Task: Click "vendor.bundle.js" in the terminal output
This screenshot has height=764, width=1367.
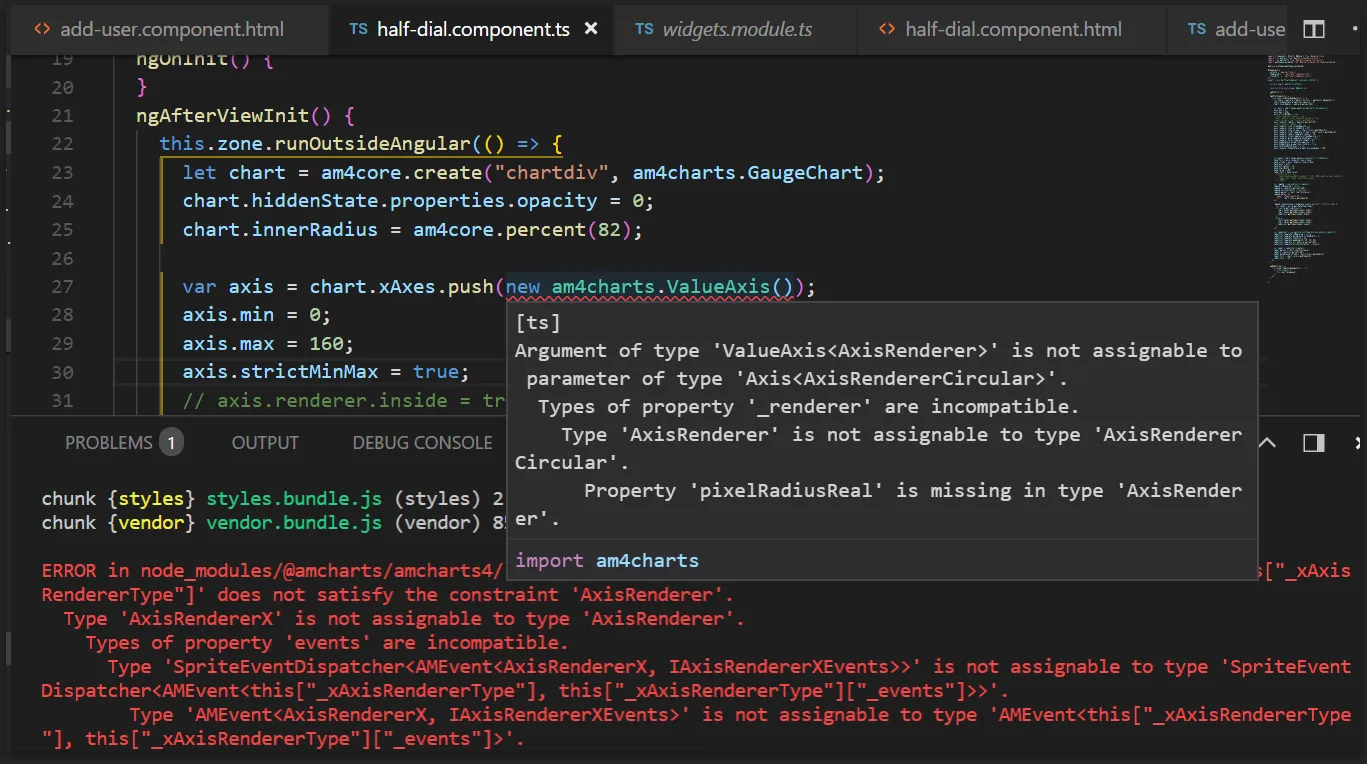Action: click(x=294, y=522)
